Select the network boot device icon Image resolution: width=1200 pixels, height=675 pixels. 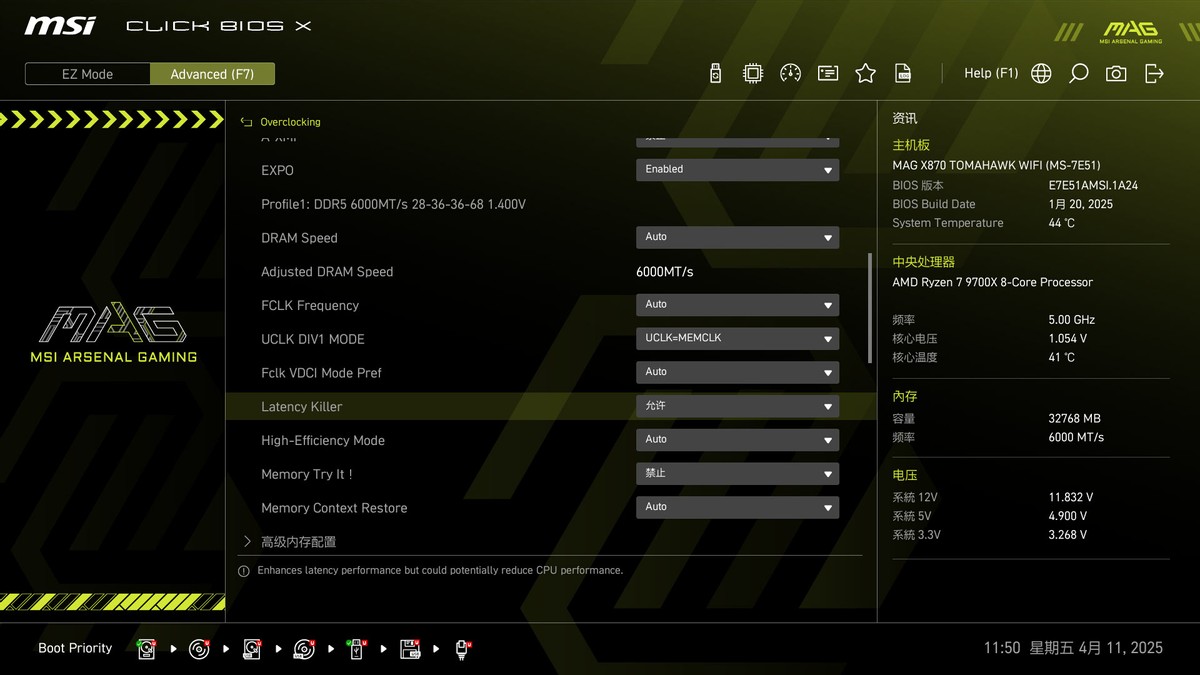(x=462, y=649)
